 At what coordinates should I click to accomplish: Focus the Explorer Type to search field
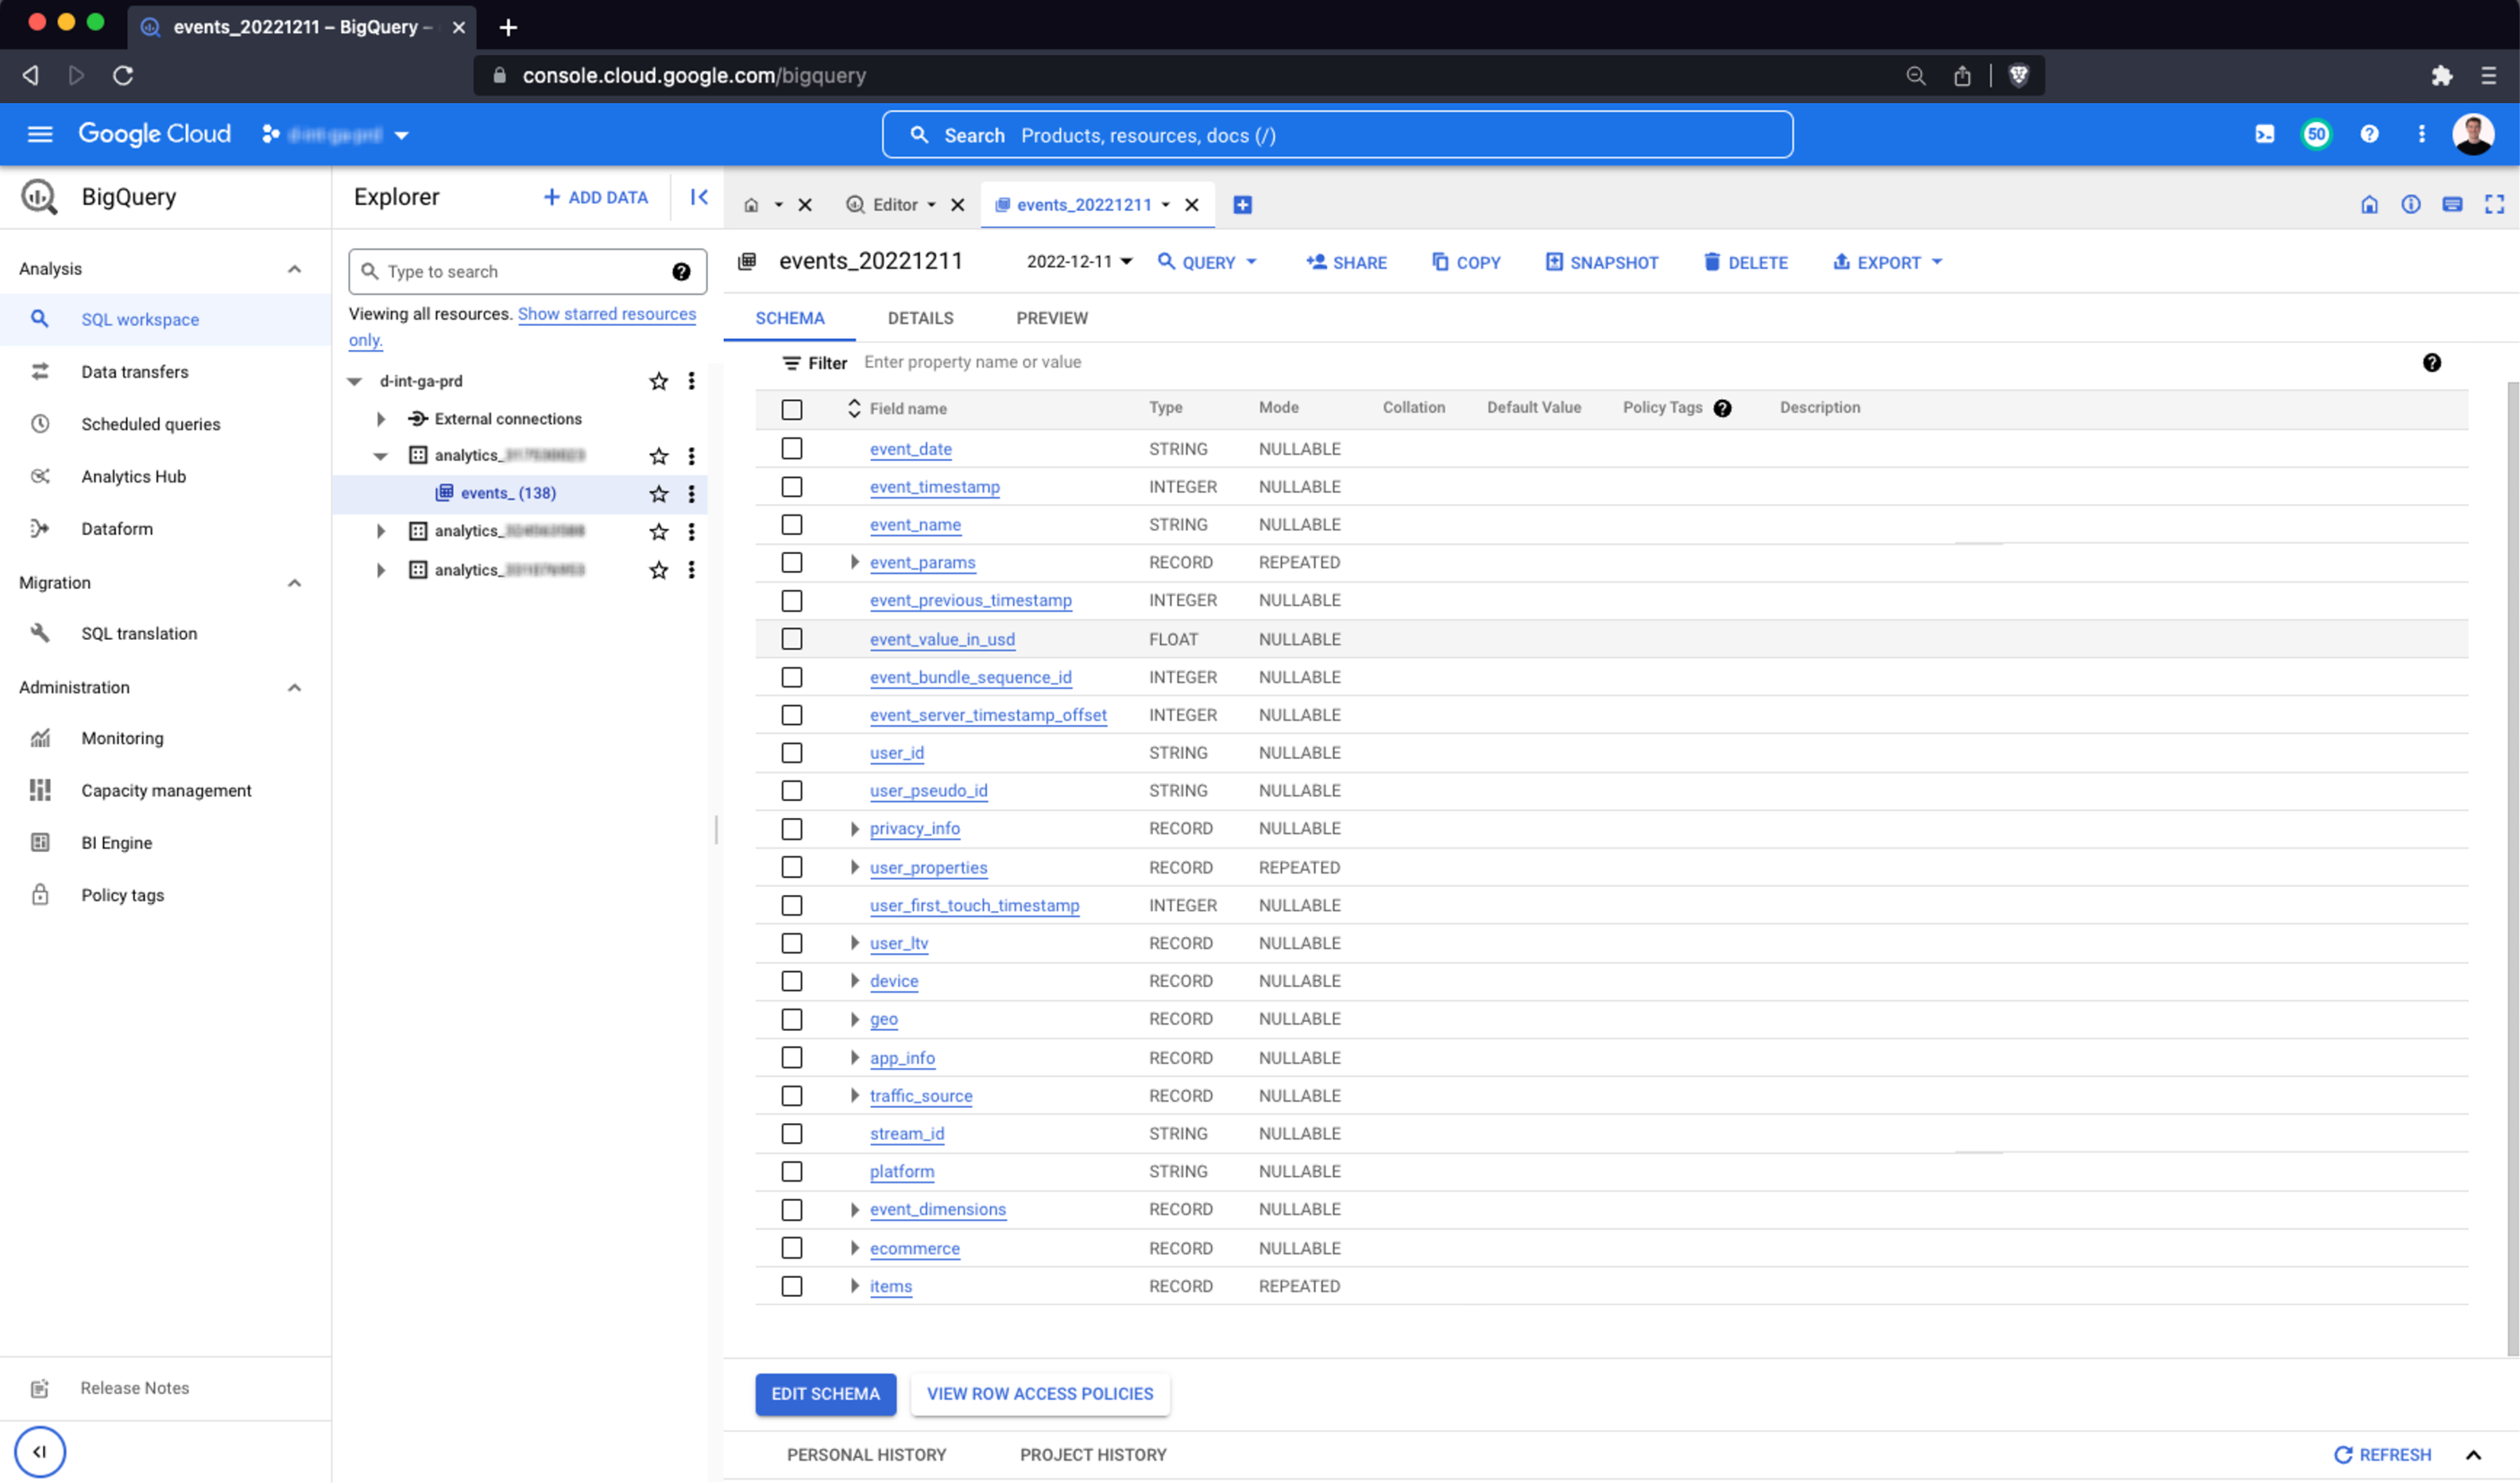pos(527,272)
